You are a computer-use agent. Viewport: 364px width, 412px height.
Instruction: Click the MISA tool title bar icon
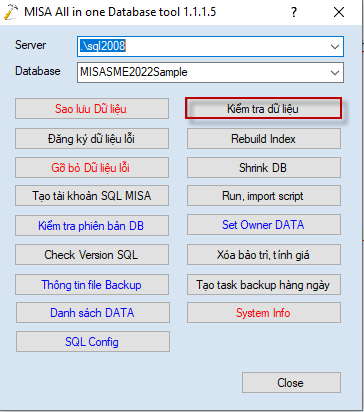coord(11,12)
